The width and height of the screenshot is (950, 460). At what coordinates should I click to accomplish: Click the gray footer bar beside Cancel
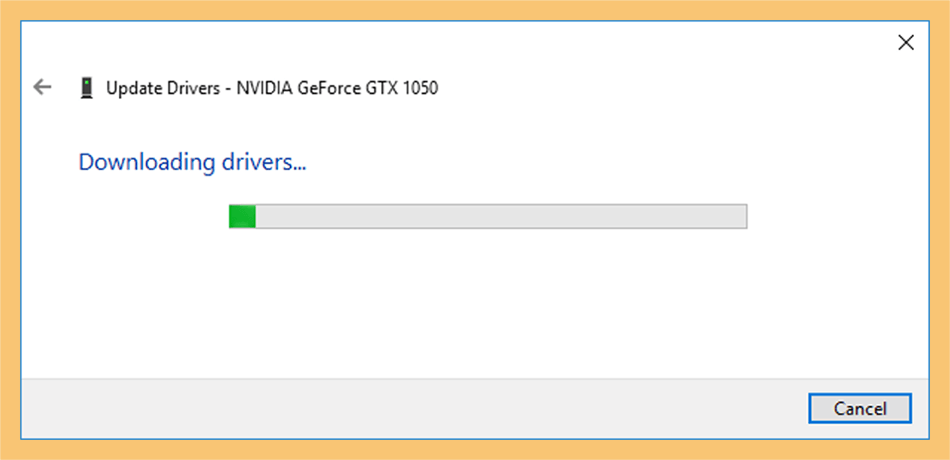tap(412, 408)
